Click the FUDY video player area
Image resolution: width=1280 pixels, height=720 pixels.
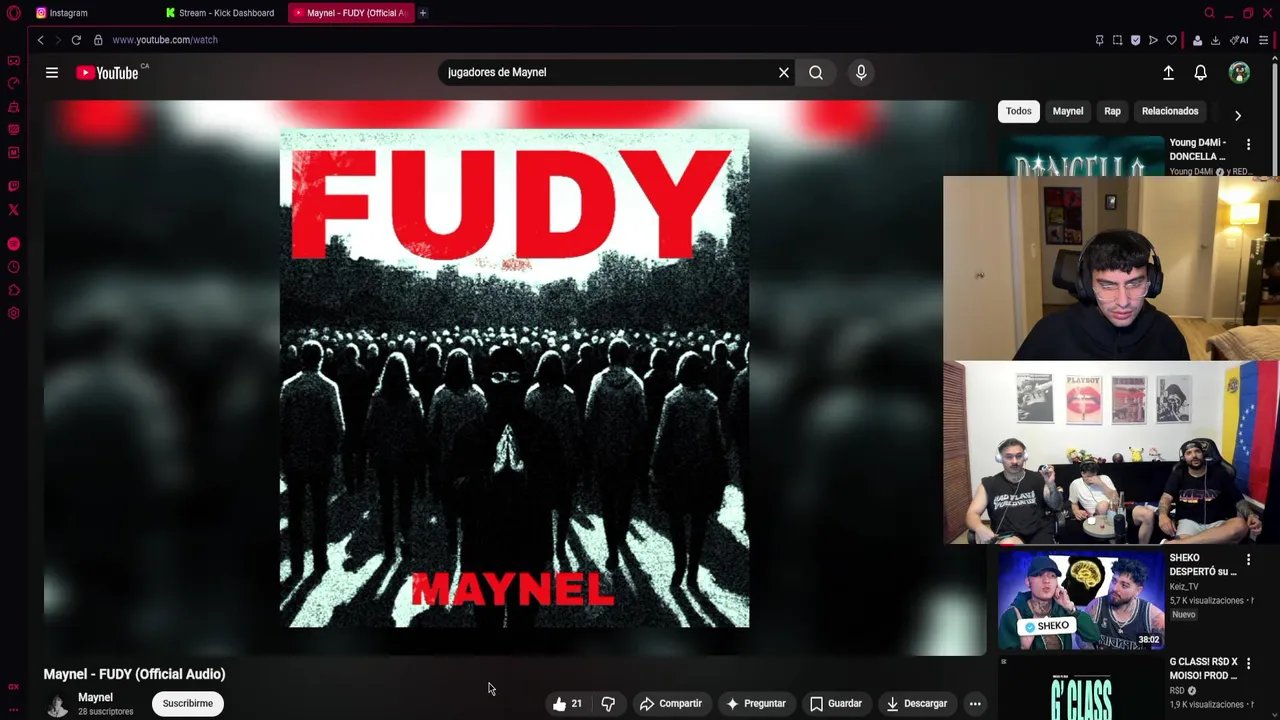coord(514,378)
